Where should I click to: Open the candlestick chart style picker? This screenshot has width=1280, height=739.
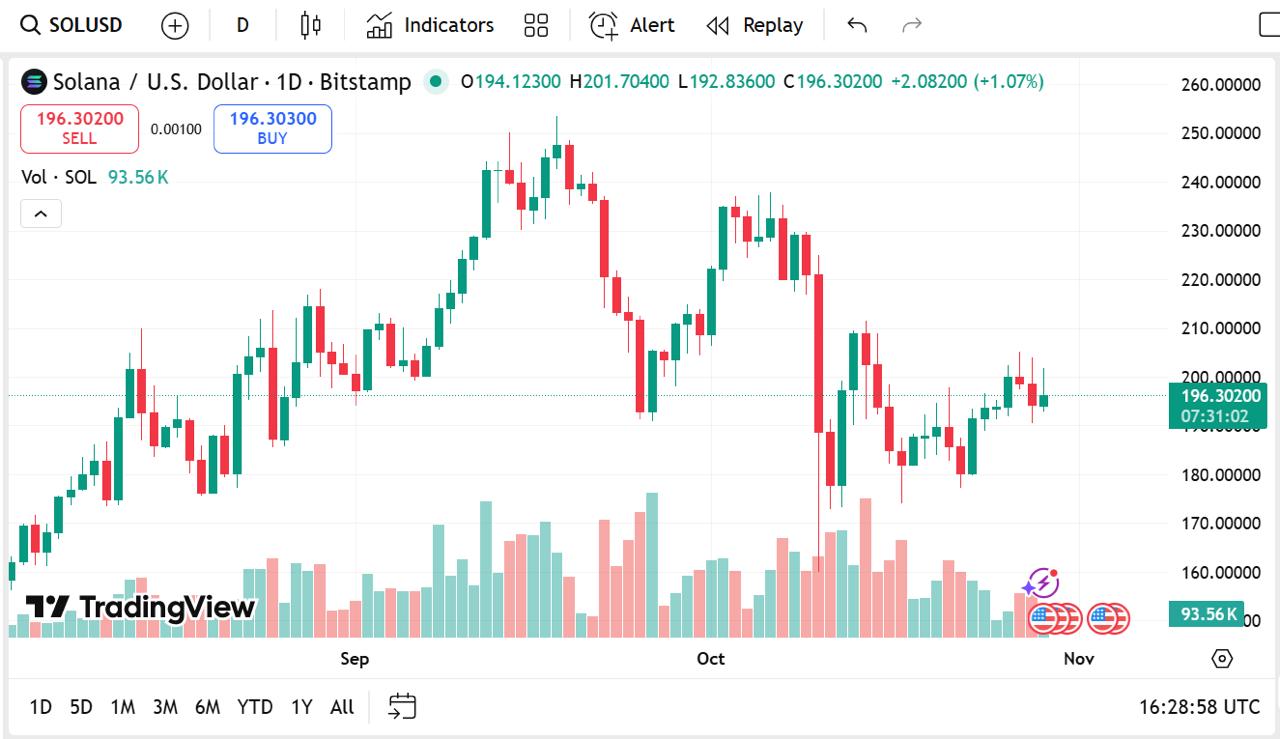(310, 25)
